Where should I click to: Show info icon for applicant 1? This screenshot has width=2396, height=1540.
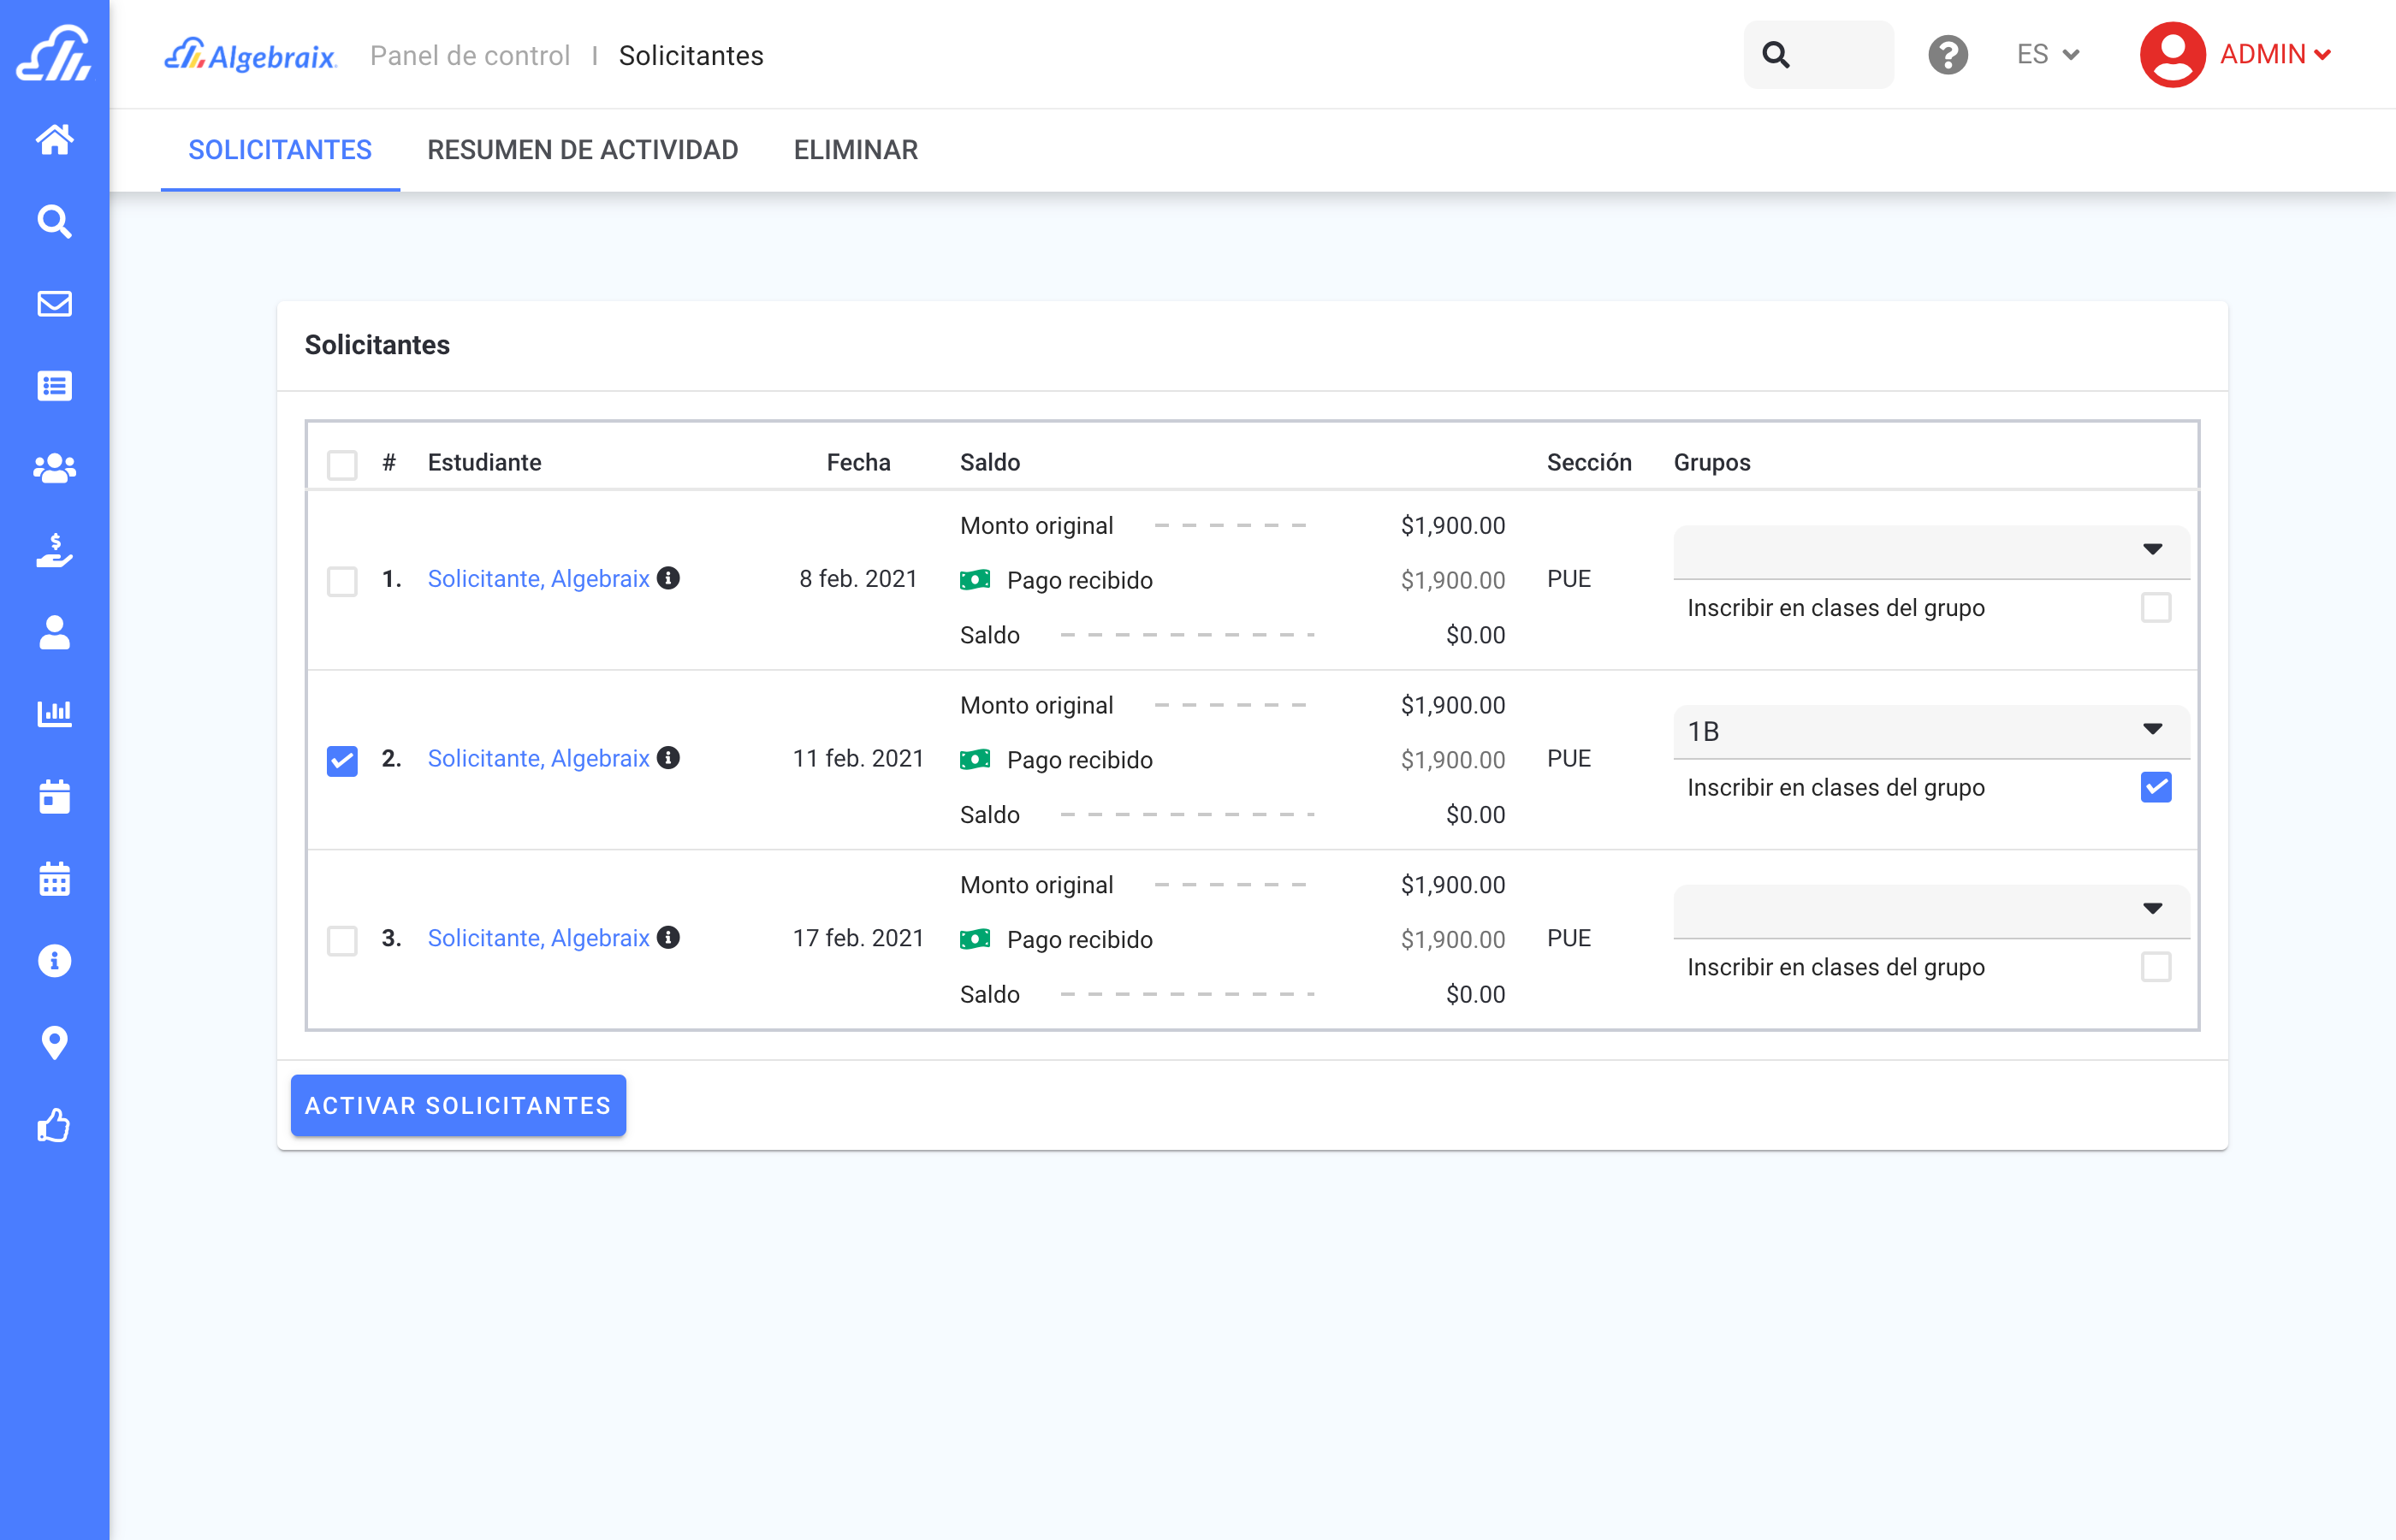pos(669,578)
